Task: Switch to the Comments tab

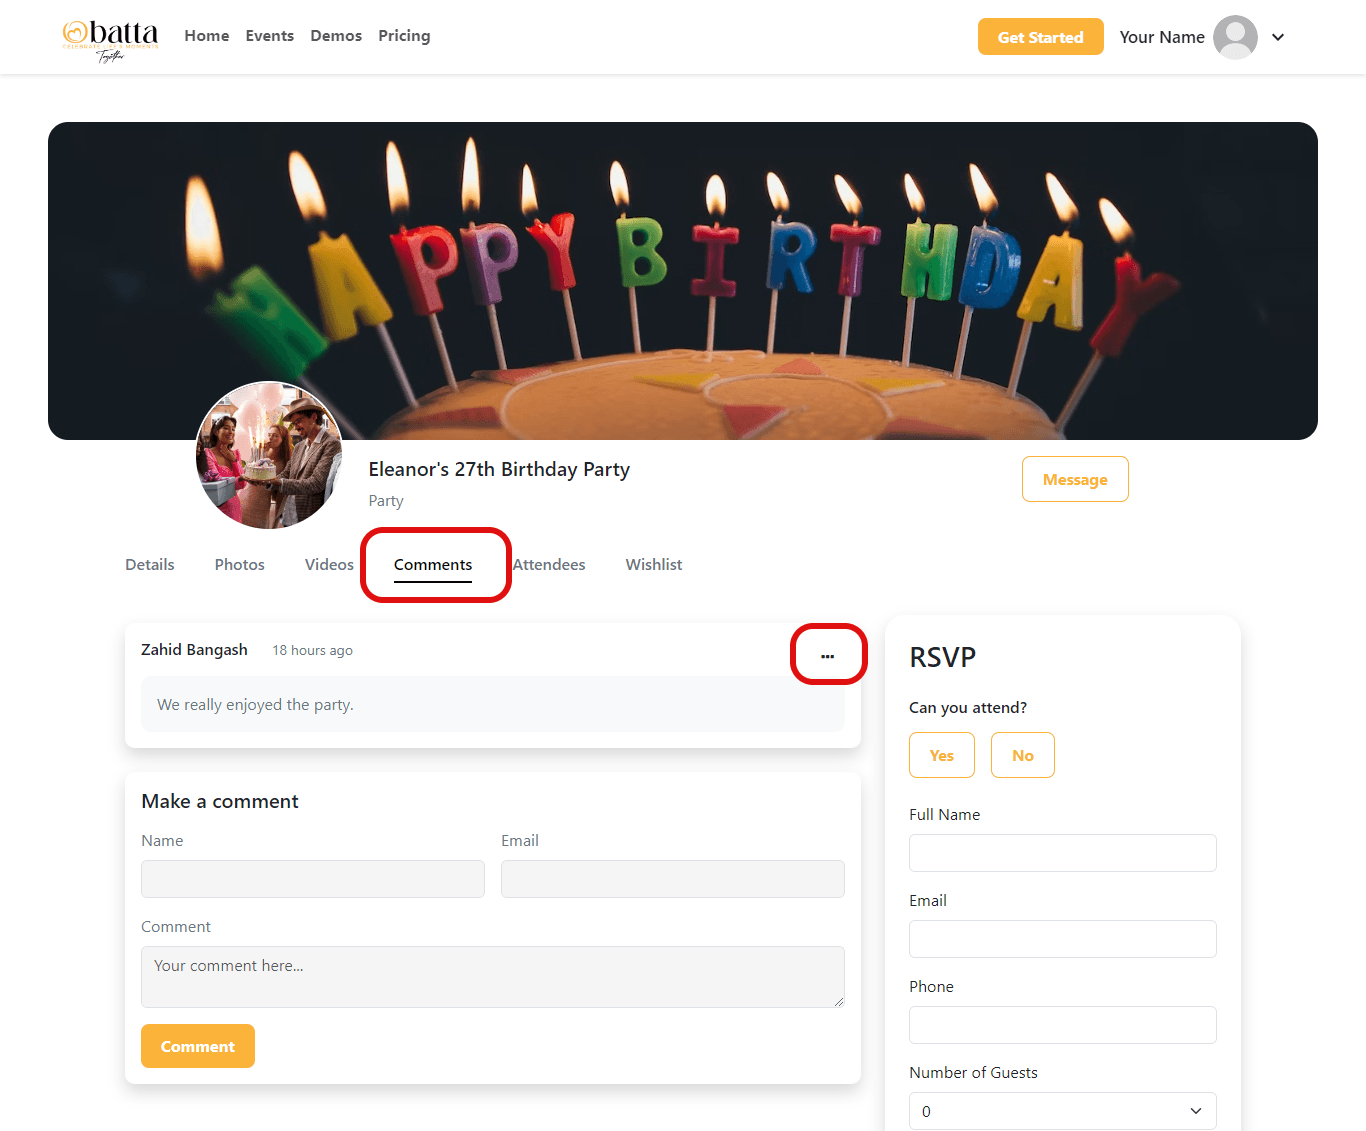Action: [433, 565]
